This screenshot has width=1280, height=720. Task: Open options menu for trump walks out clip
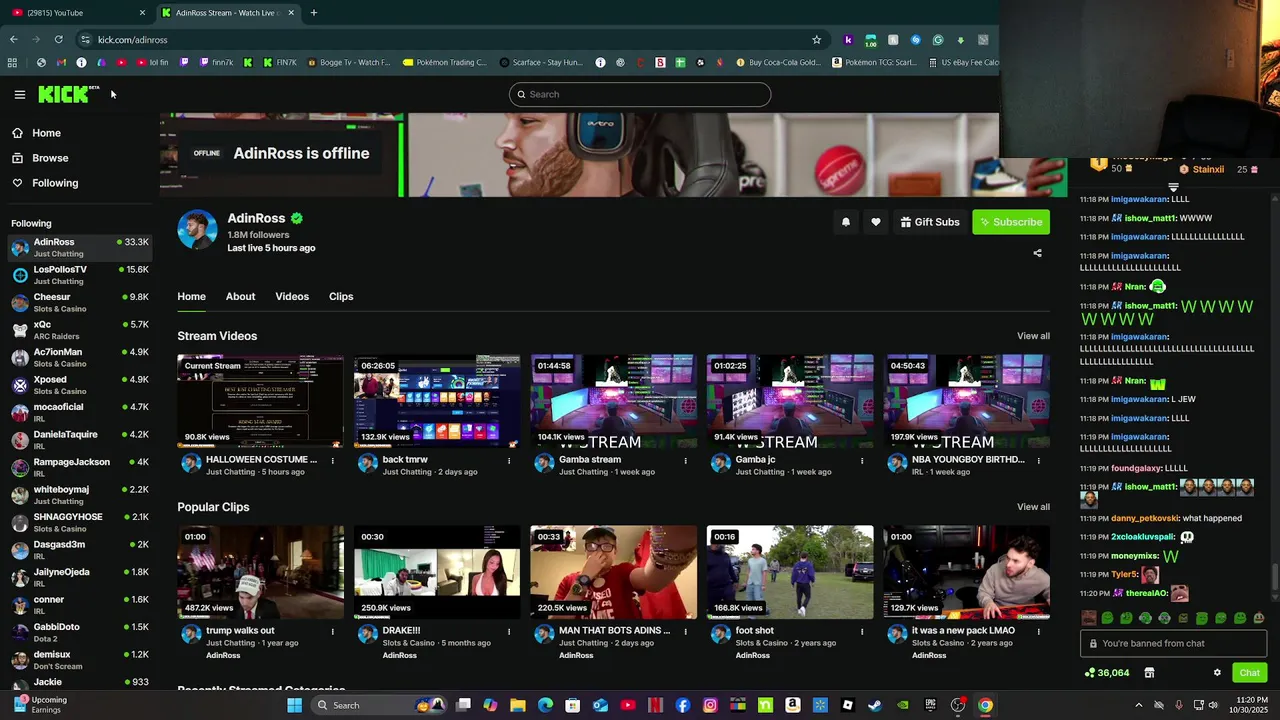point(333,632)
